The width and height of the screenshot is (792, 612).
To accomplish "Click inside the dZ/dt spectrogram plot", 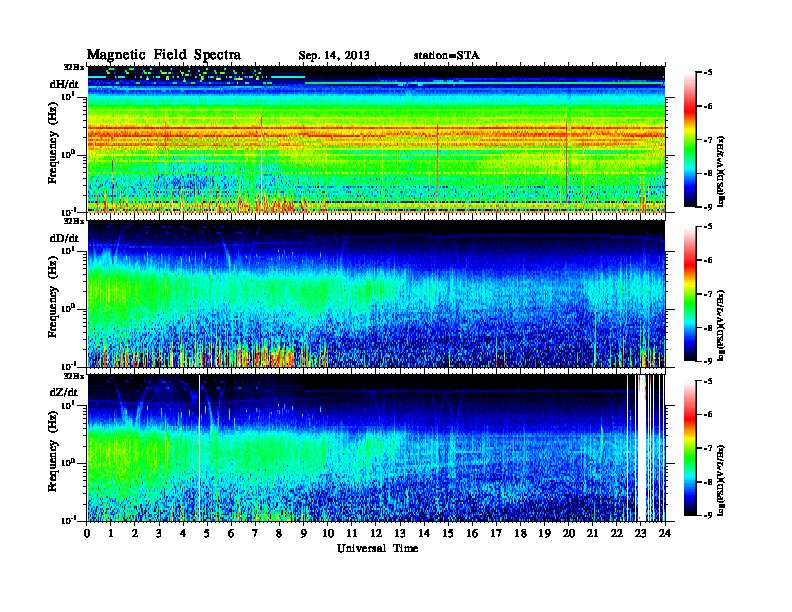I will (x=376, y=448).
